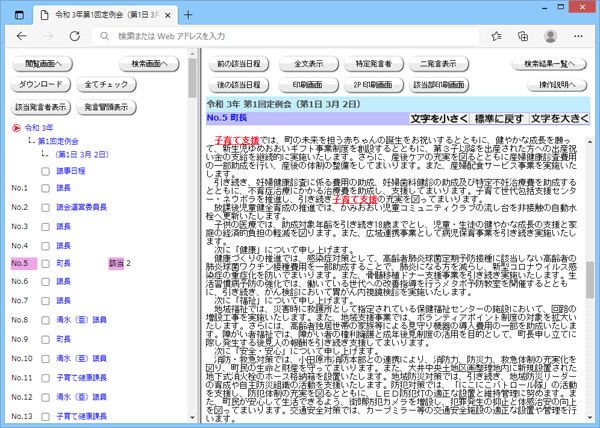Image resolution: width=600 pixels, height=428 pixels.
Task: Check the 議事日程 checkbox
Action: point(46,171)
